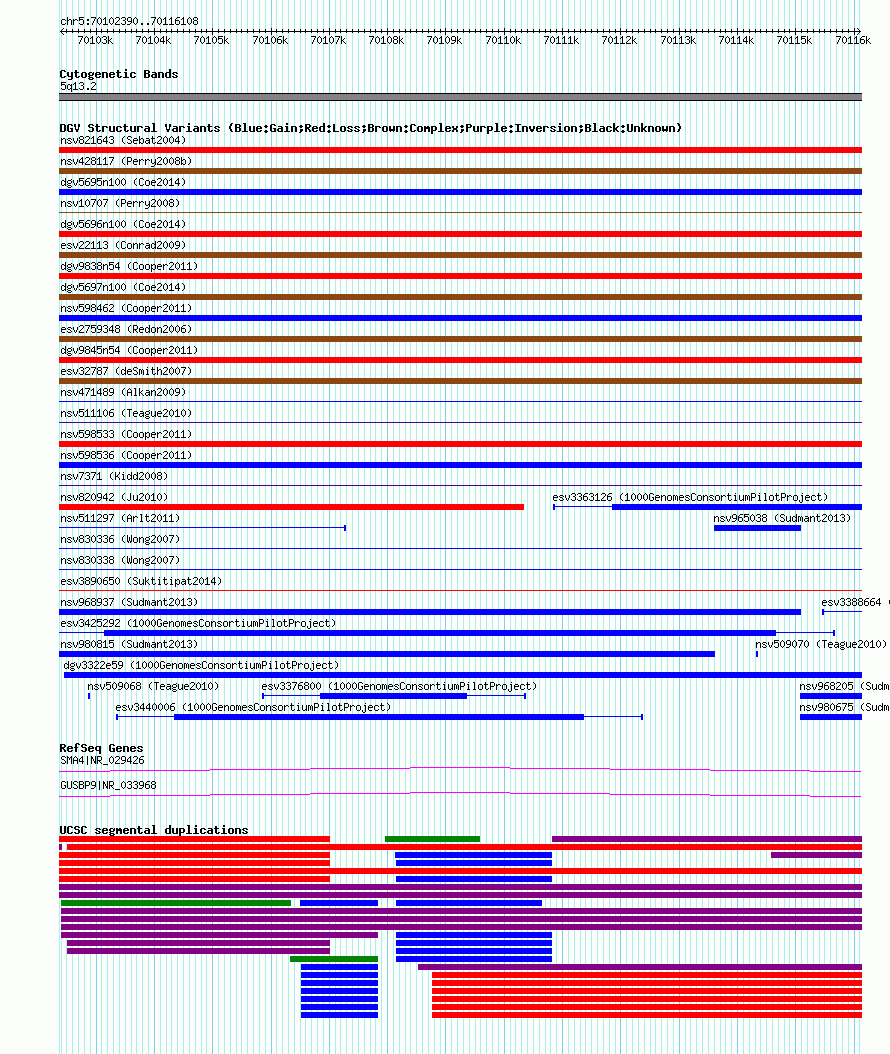
Task: Click the nsv965038 blue gain bar
Action: (758, 528)
